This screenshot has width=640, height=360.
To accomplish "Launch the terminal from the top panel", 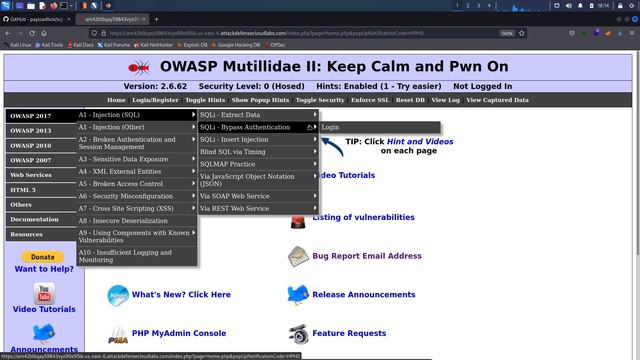I will (x=64, y=6).
